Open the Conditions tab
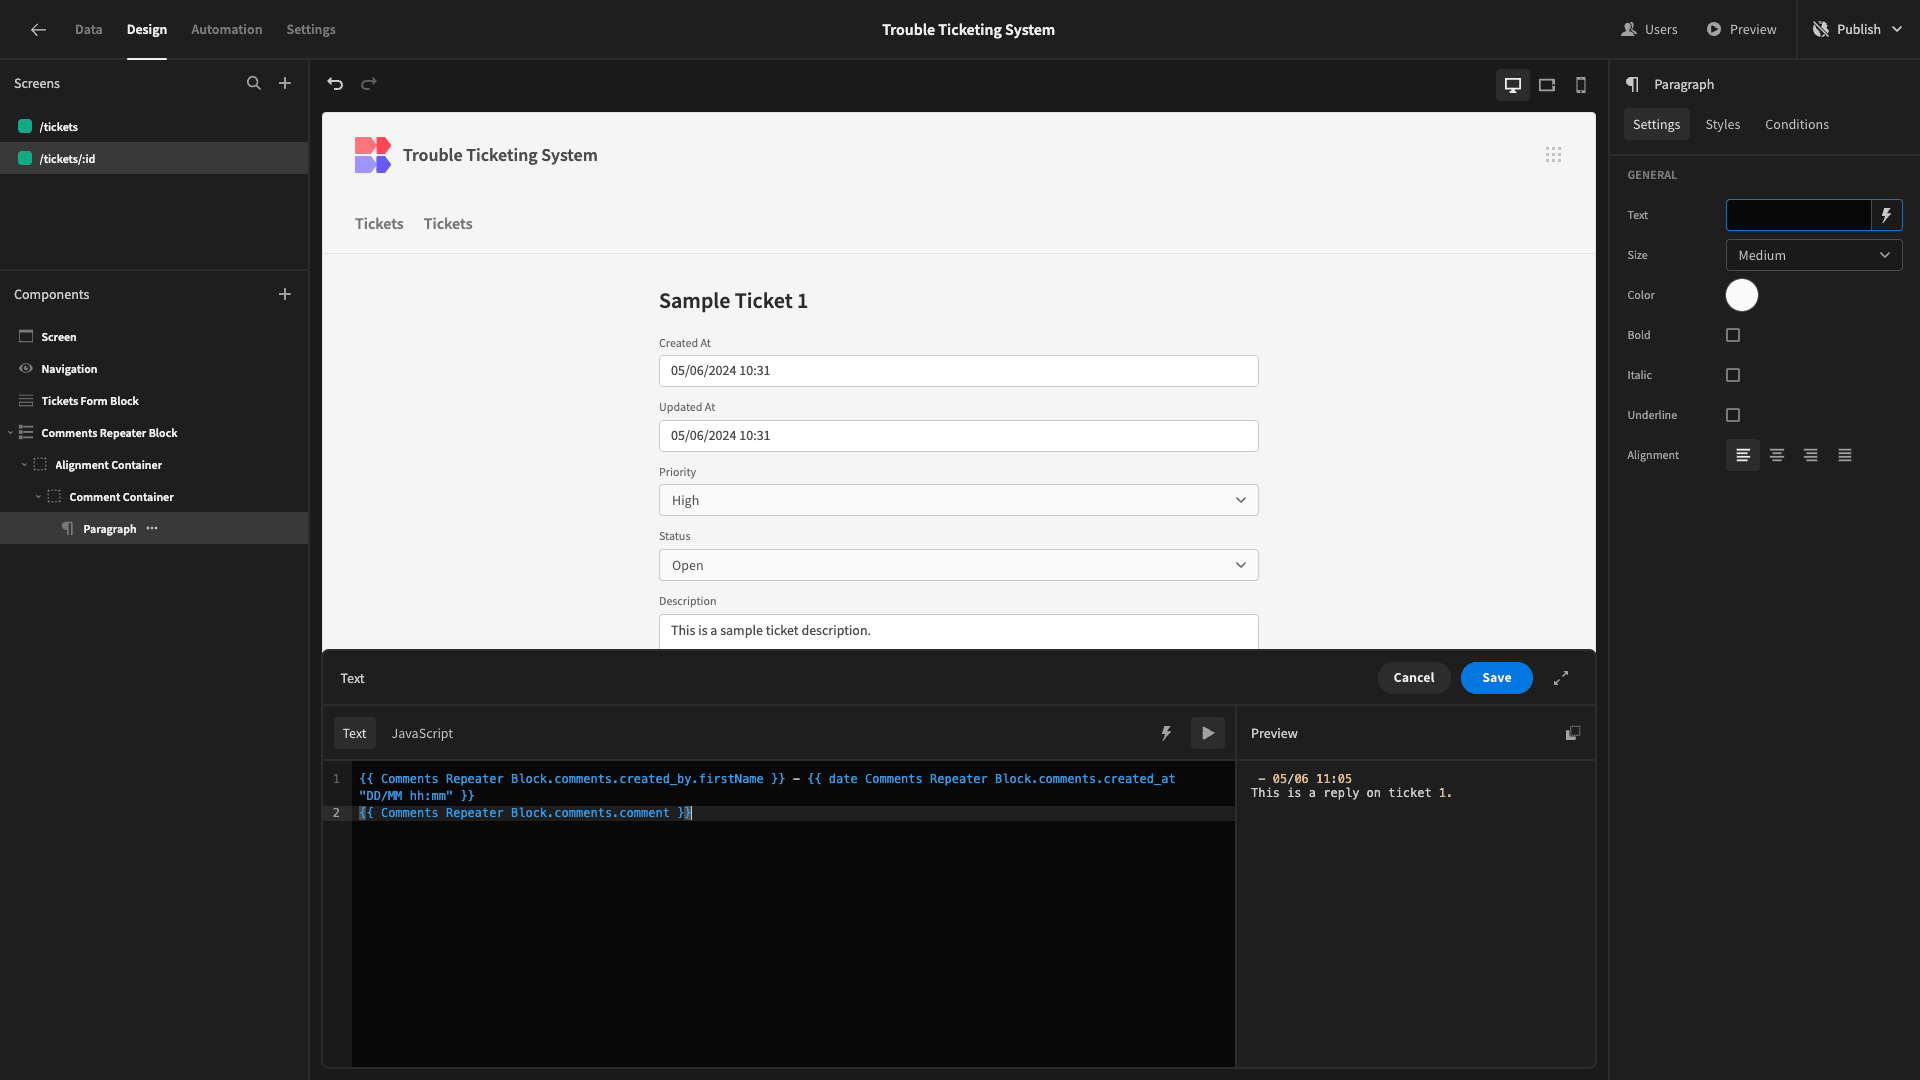The image size is (1920, 1080). [1797, 124]
